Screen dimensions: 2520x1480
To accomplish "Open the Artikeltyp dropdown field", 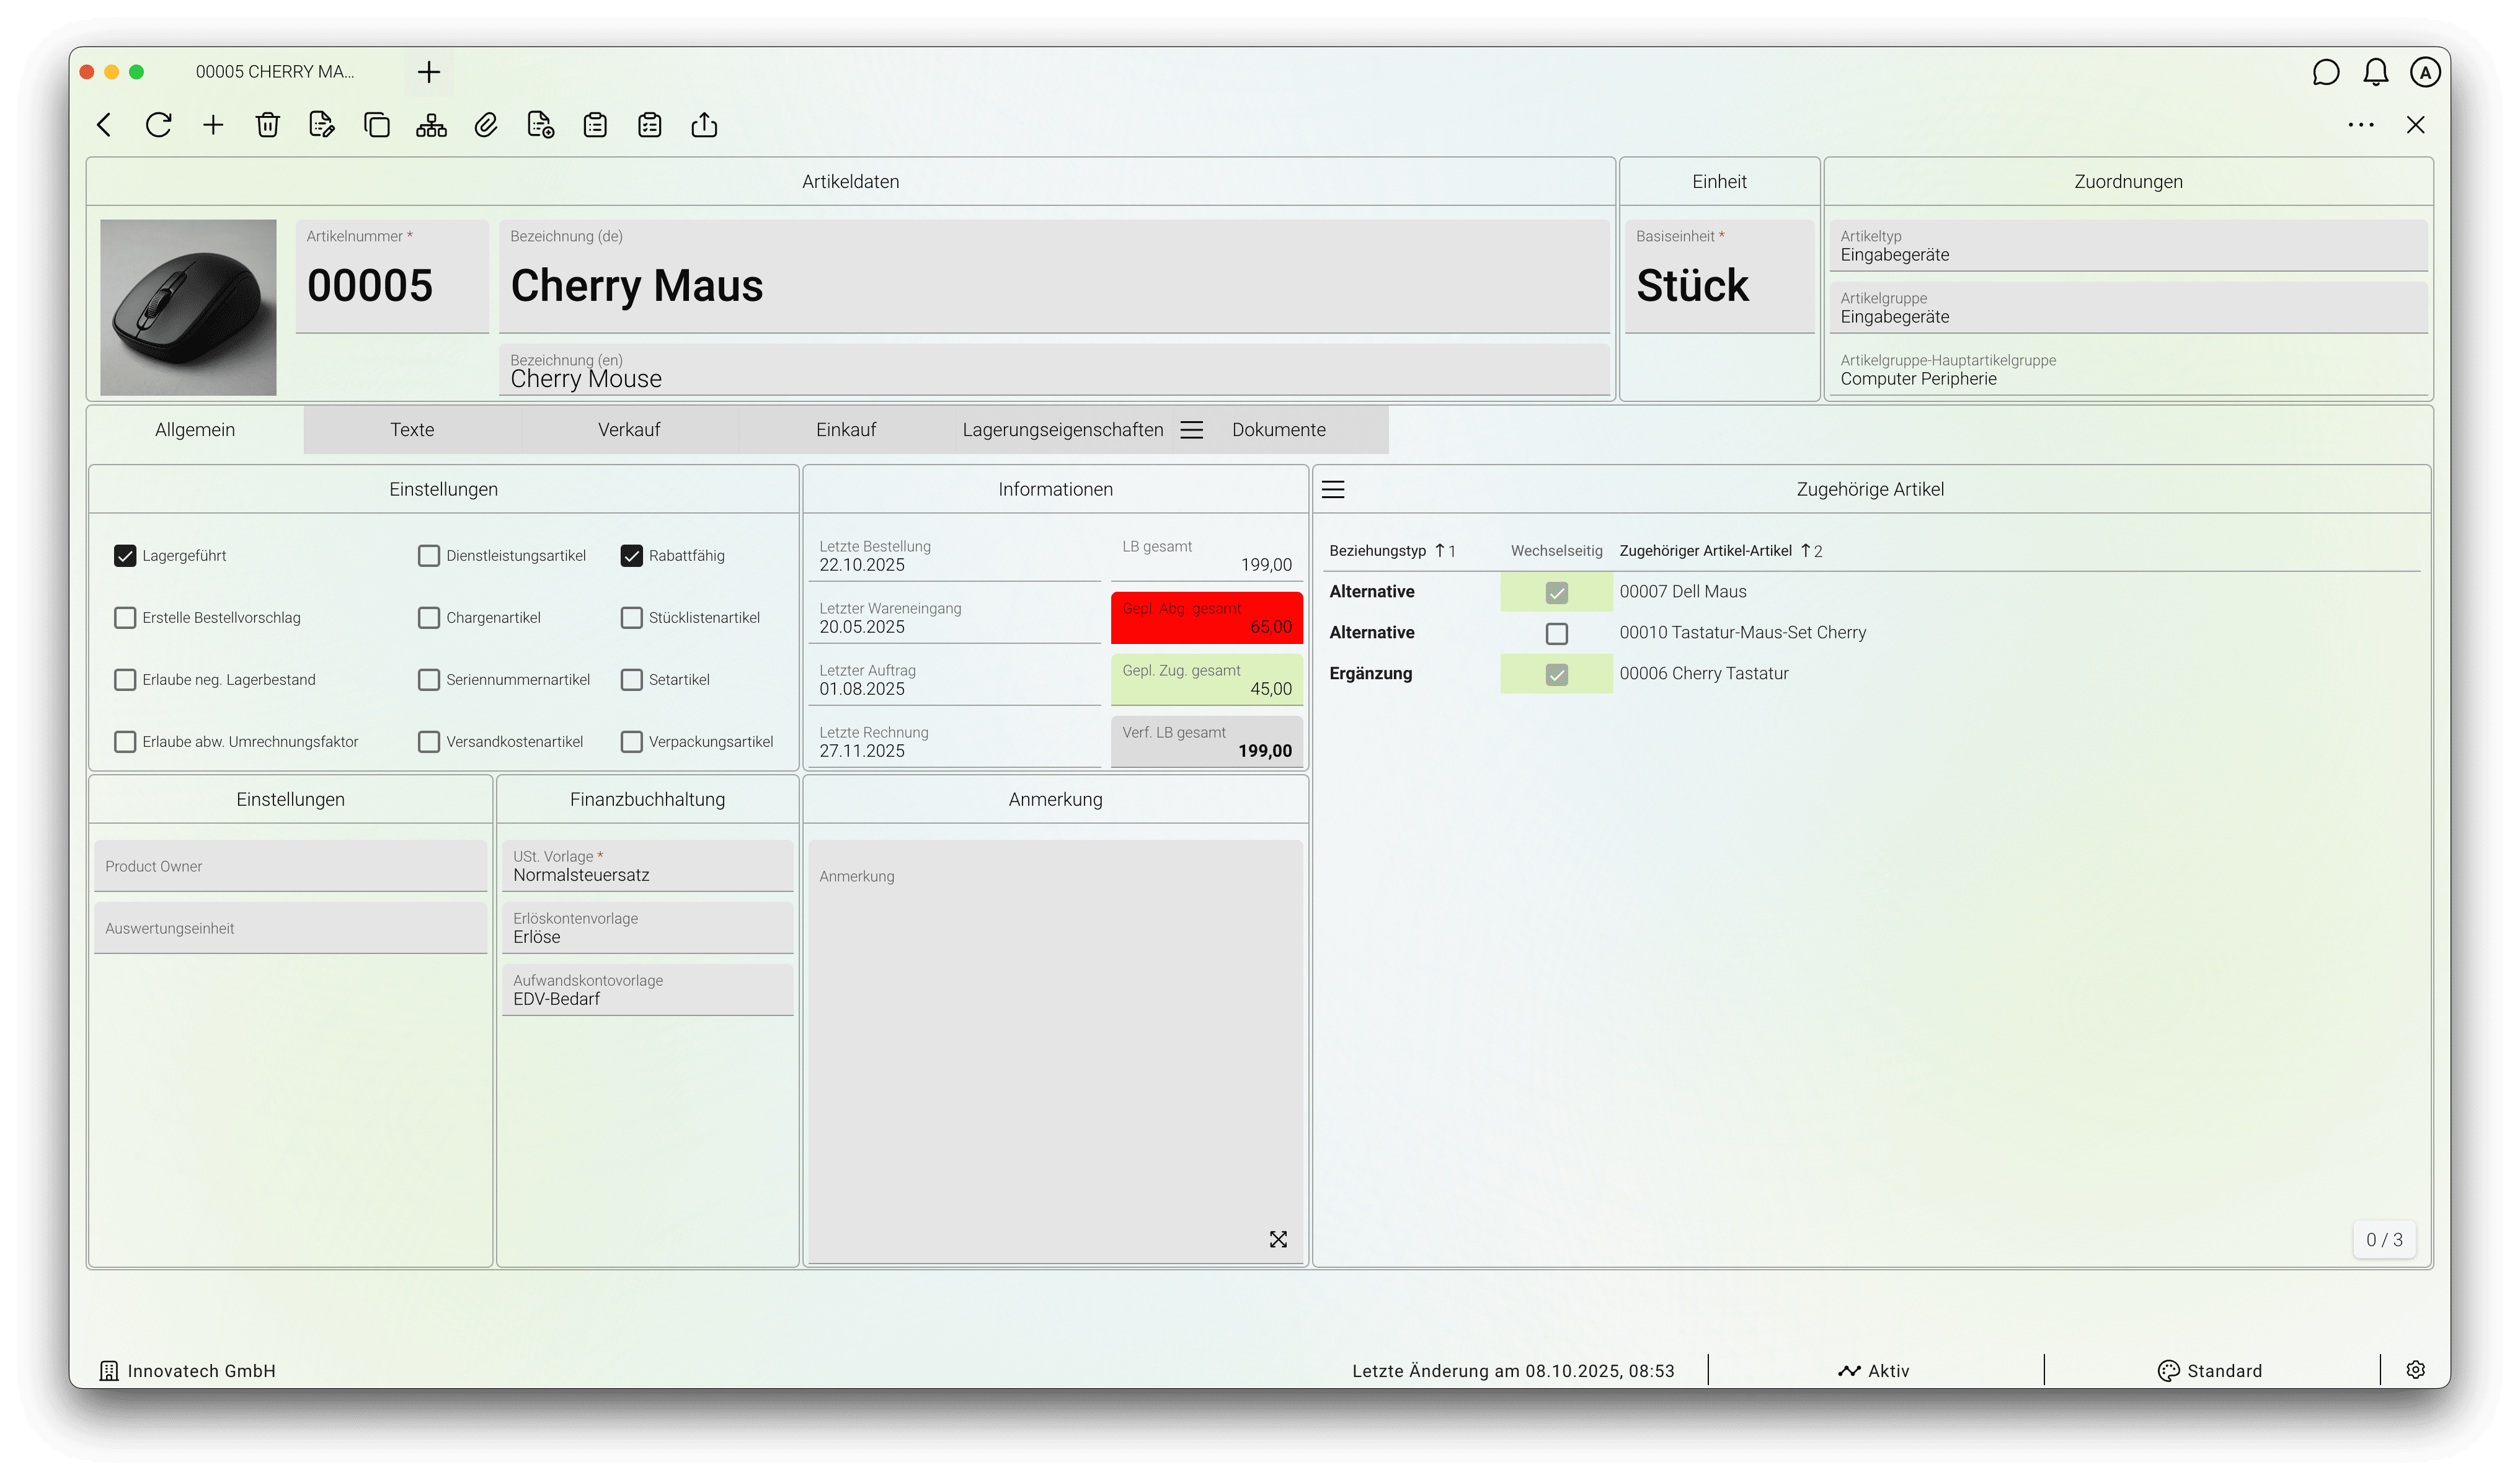I will pyautogui.click(x=2127, y=246).
